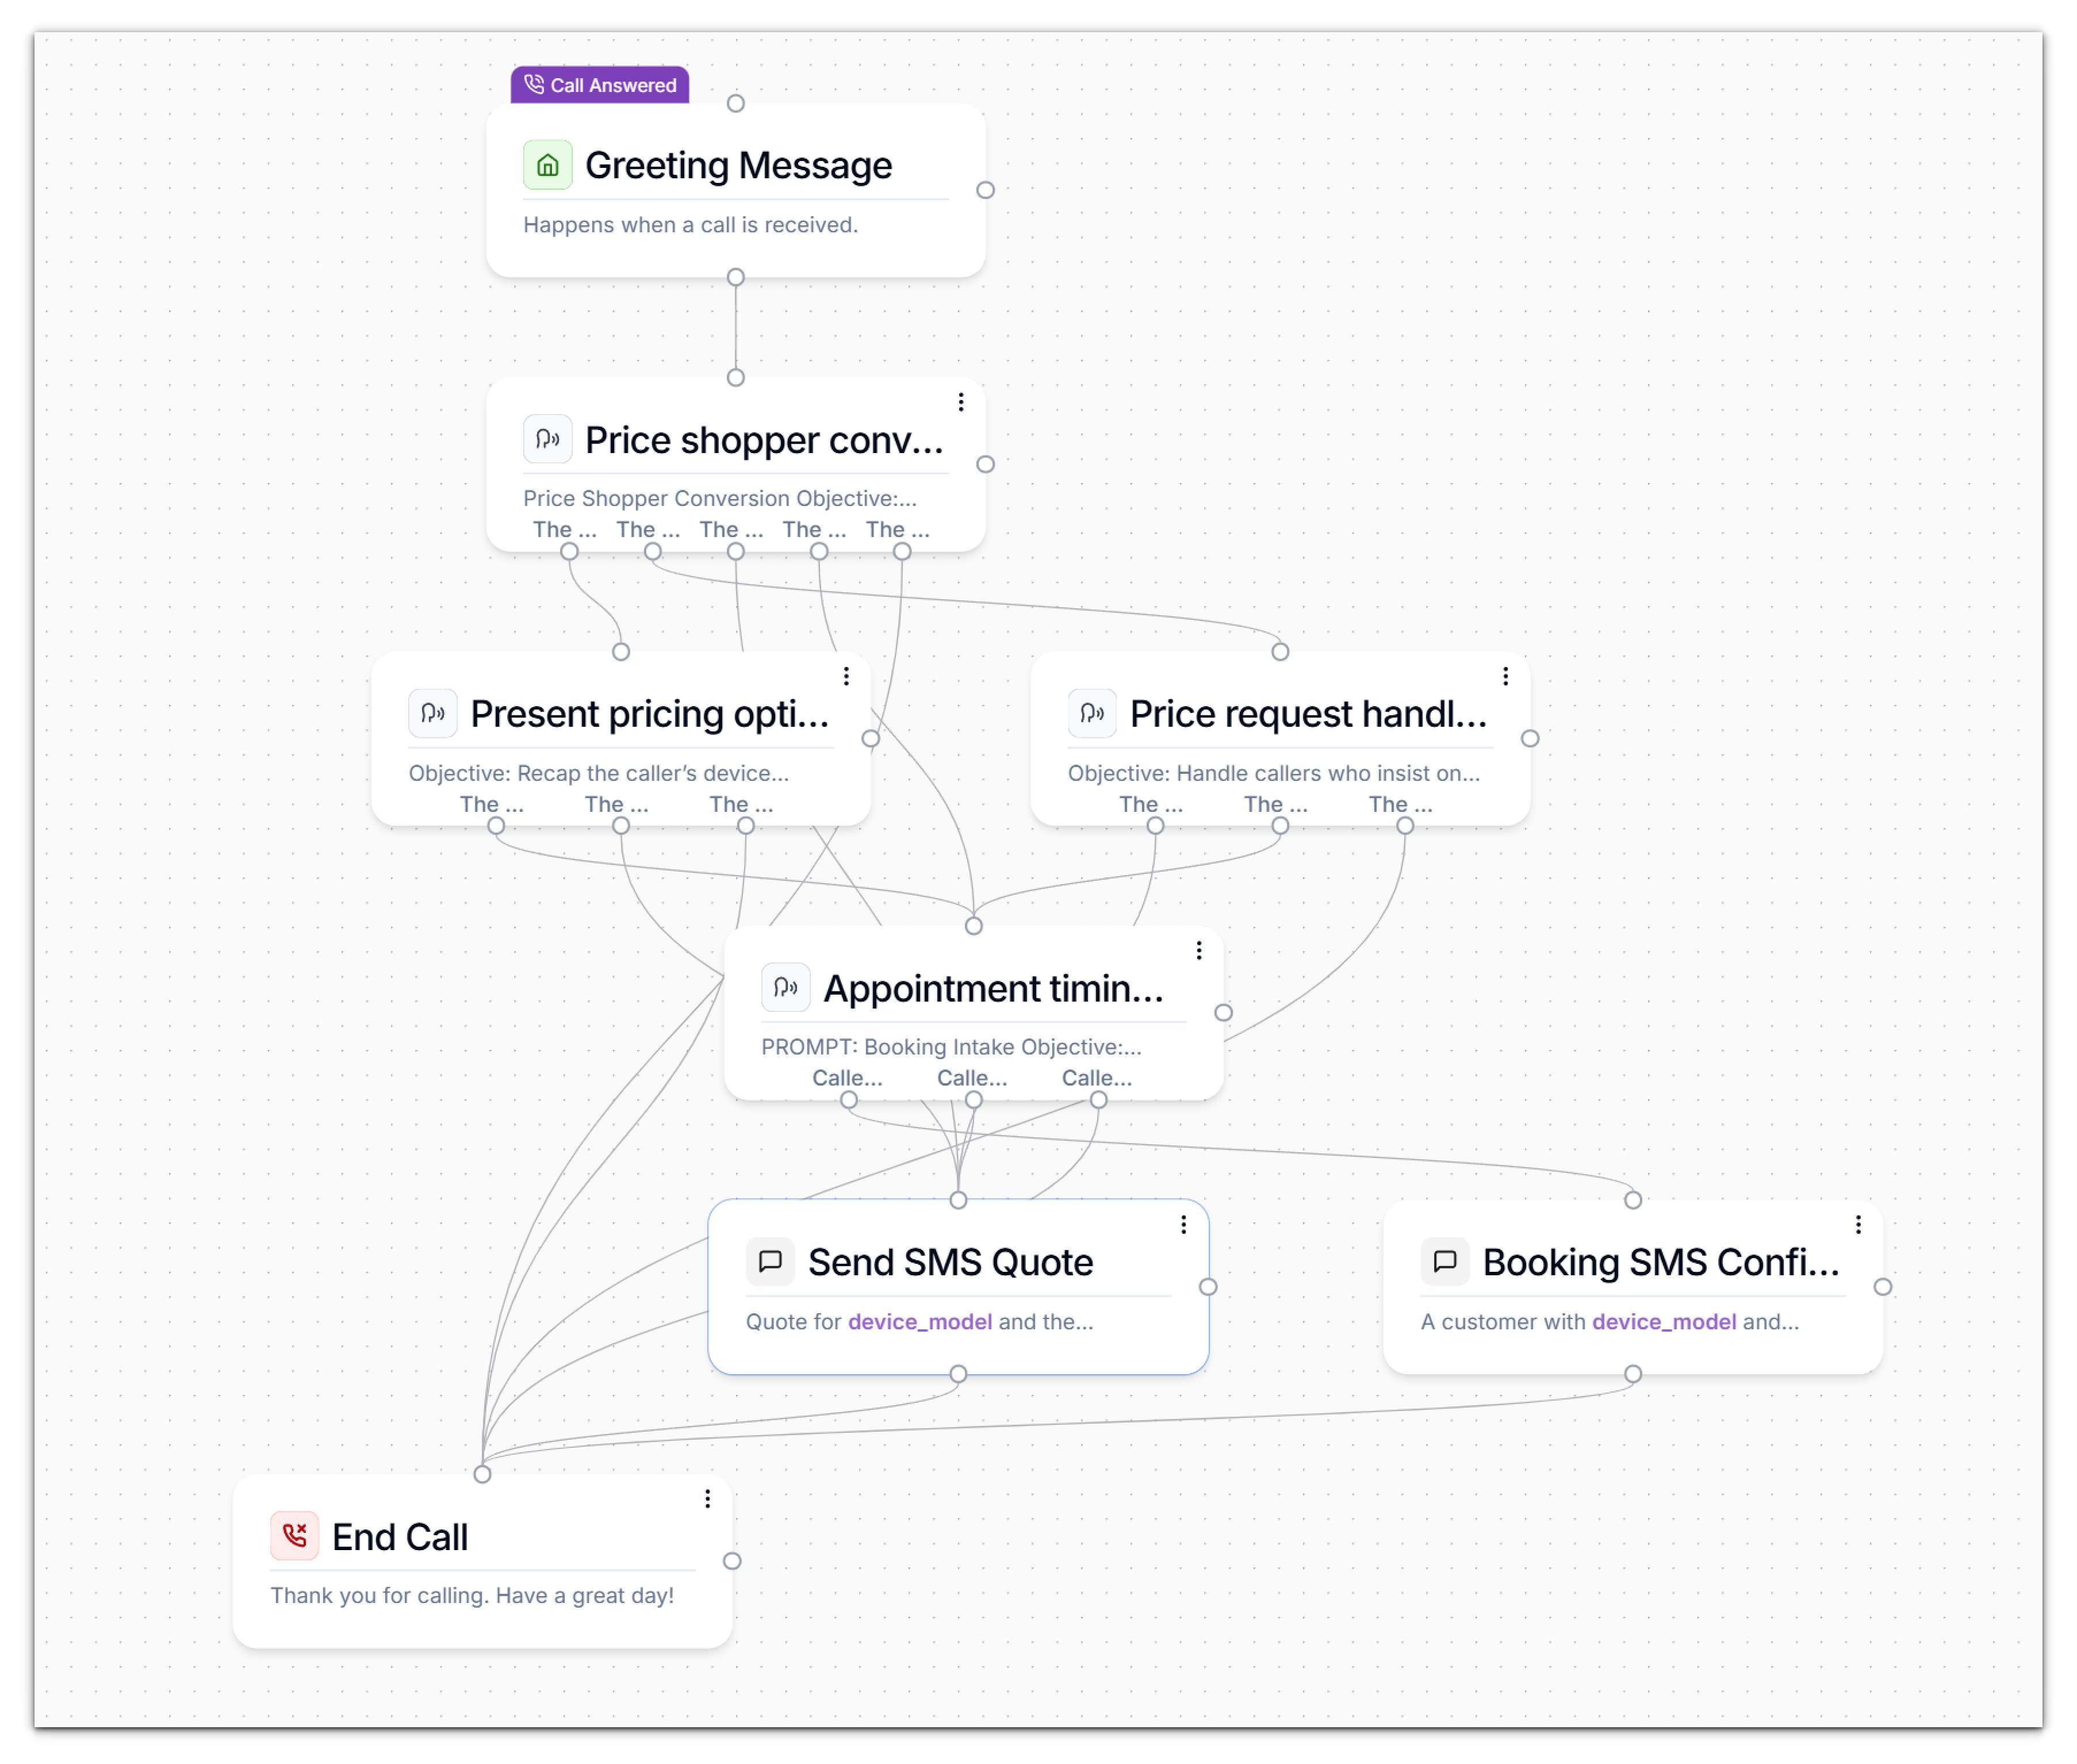Open the three-dot menu on End Call node

click(x=708, y=1499)
